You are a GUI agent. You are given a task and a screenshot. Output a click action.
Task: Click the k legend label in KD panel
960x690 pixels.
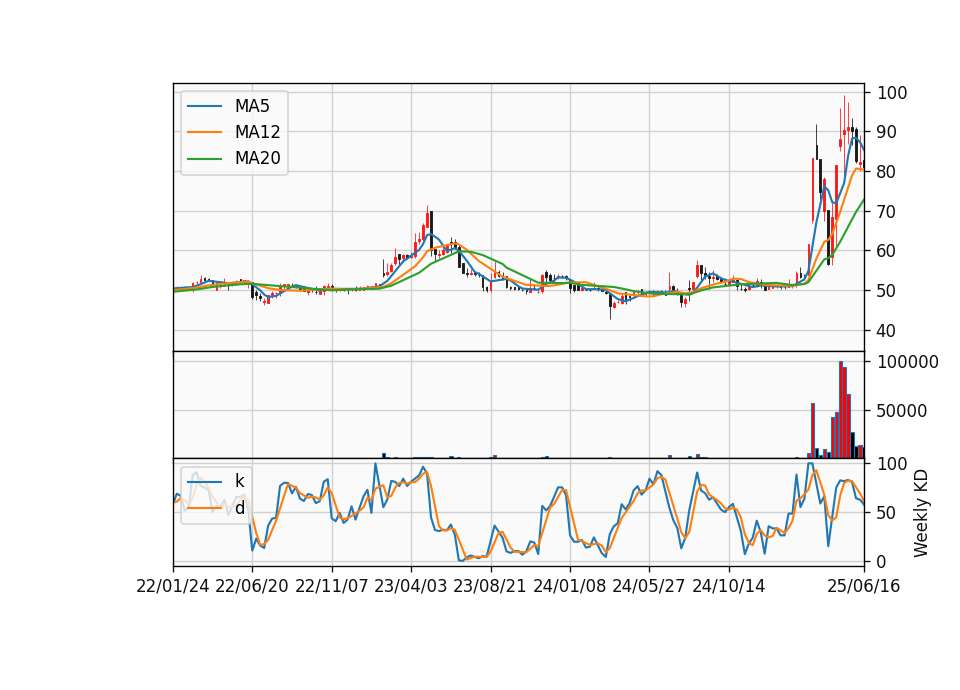point(239,481)
